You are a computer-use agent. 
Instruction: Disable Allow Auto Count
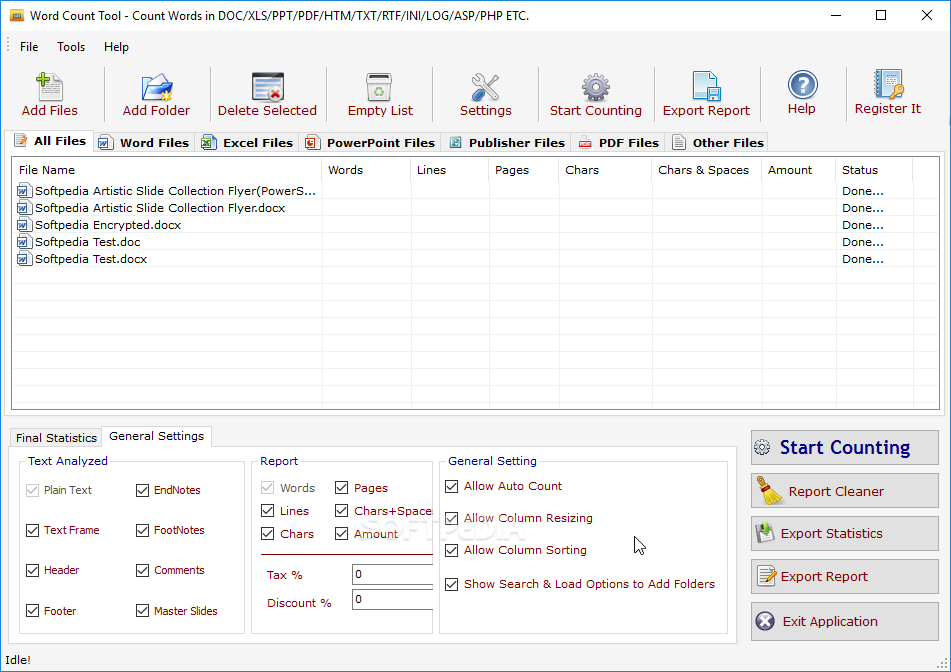point(451,486)
